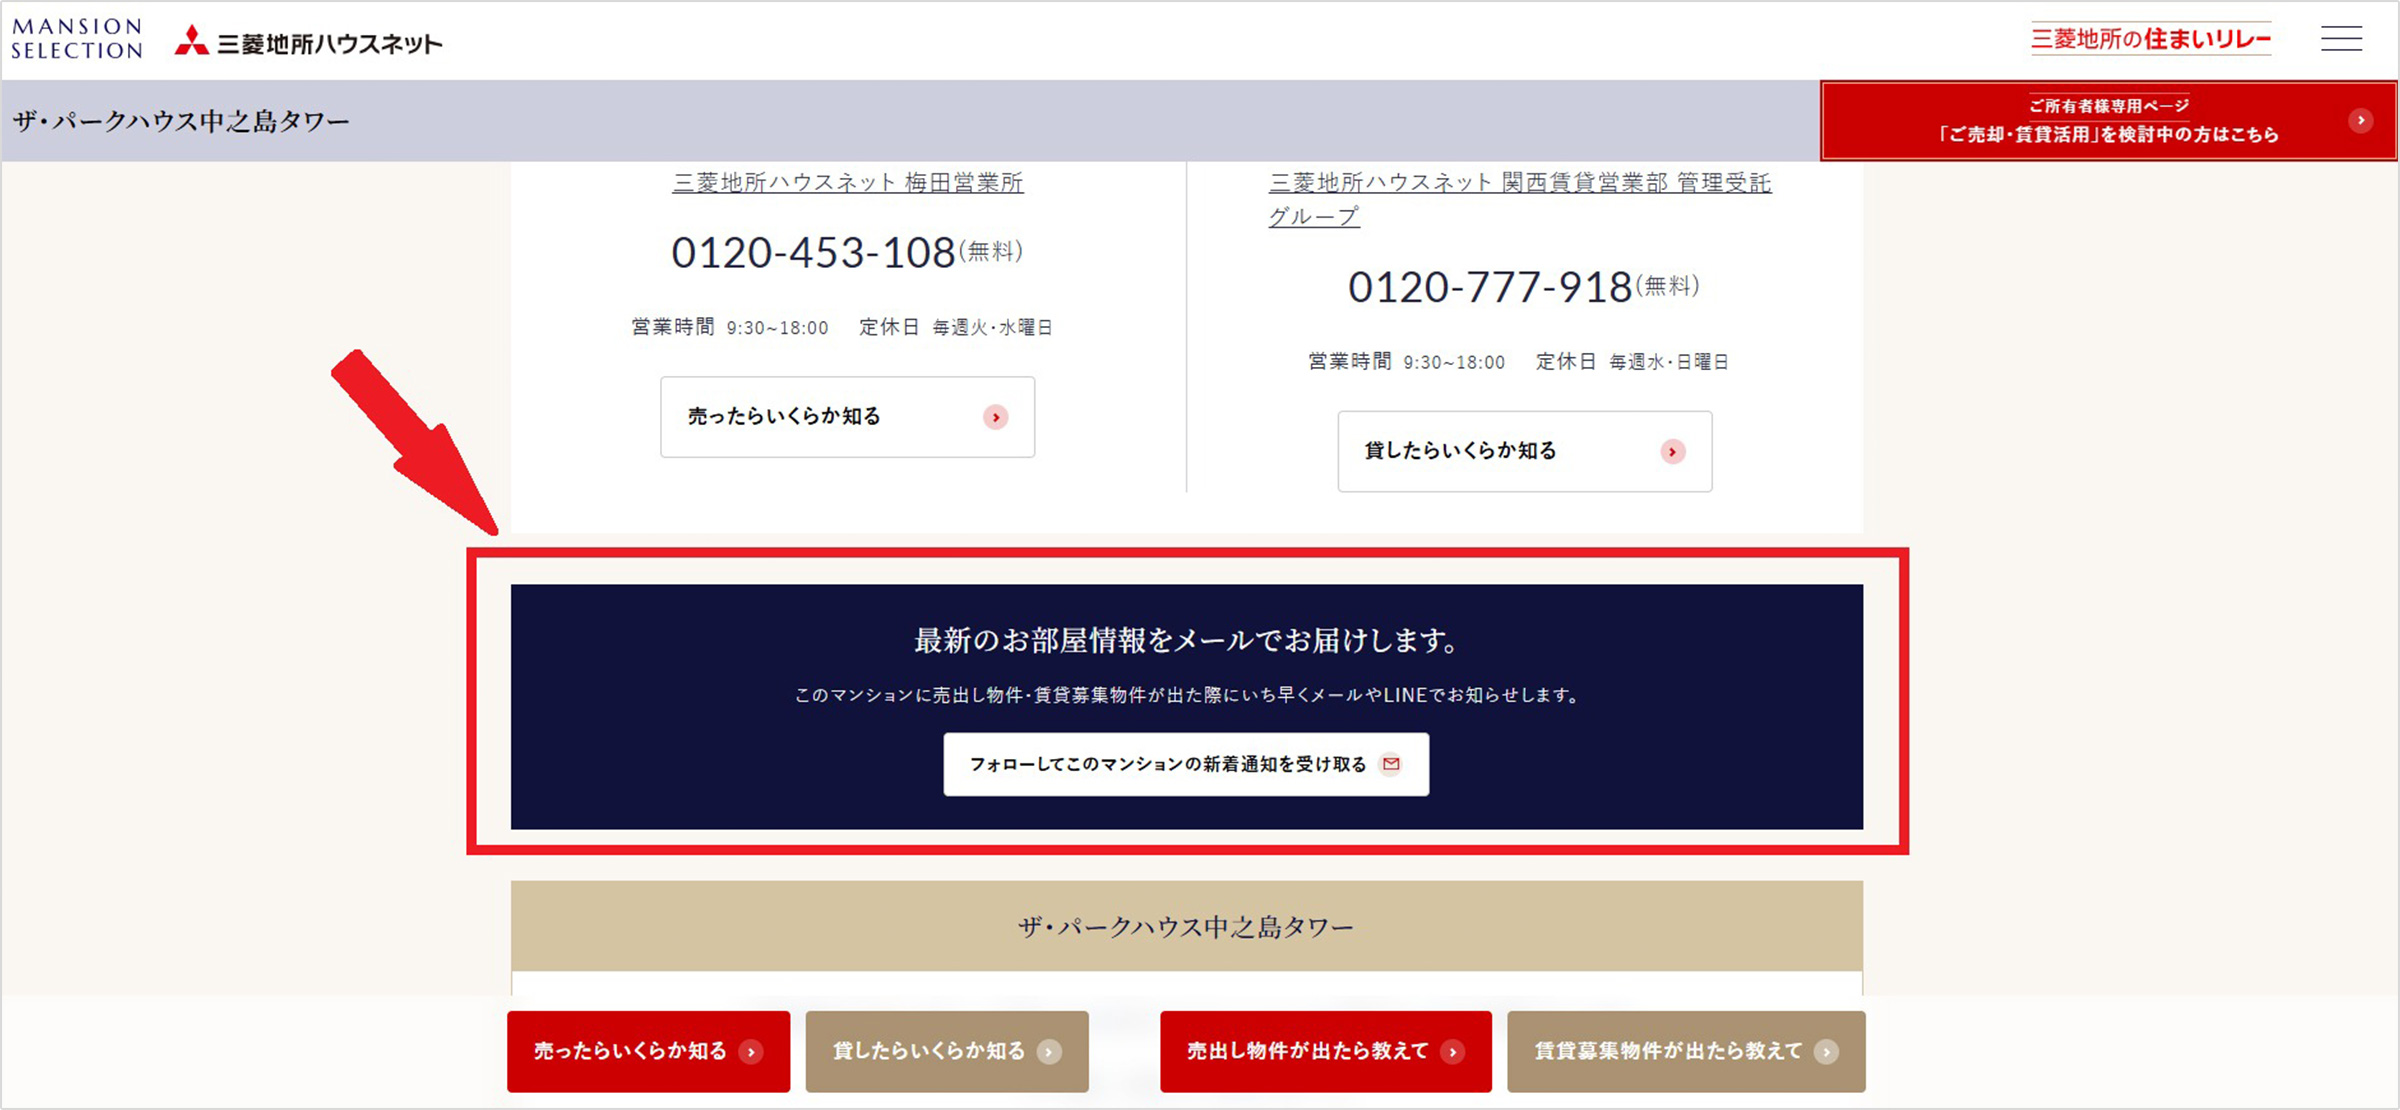Click 売出し物件が出たら教えて footer button
Screen dimensions: 2400x1110
[x=1326, y=1052]
